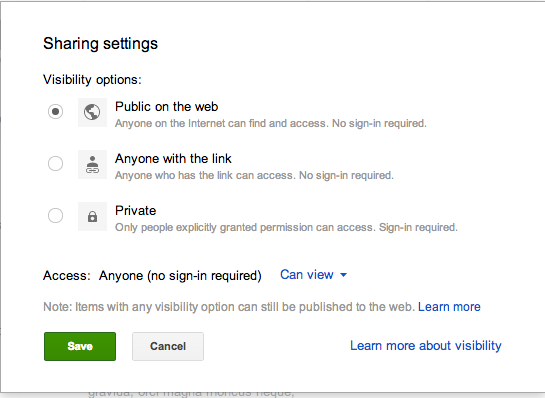Click the Sharing settings dialog title
The height and width of the screenshot is (398, 545).
pos(100,44)
